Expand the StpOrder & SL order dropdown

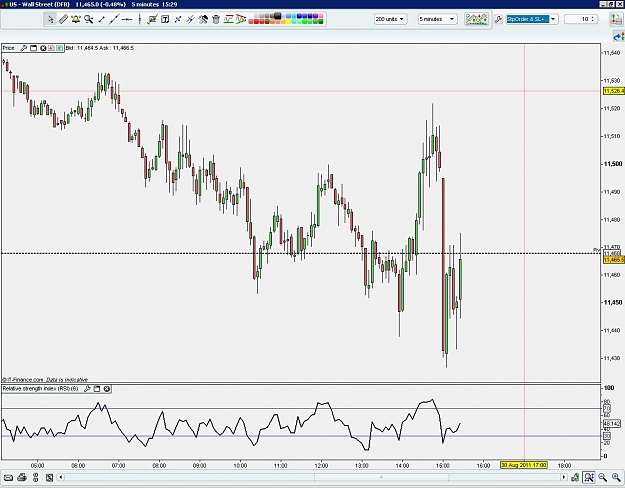pos(553,19)
